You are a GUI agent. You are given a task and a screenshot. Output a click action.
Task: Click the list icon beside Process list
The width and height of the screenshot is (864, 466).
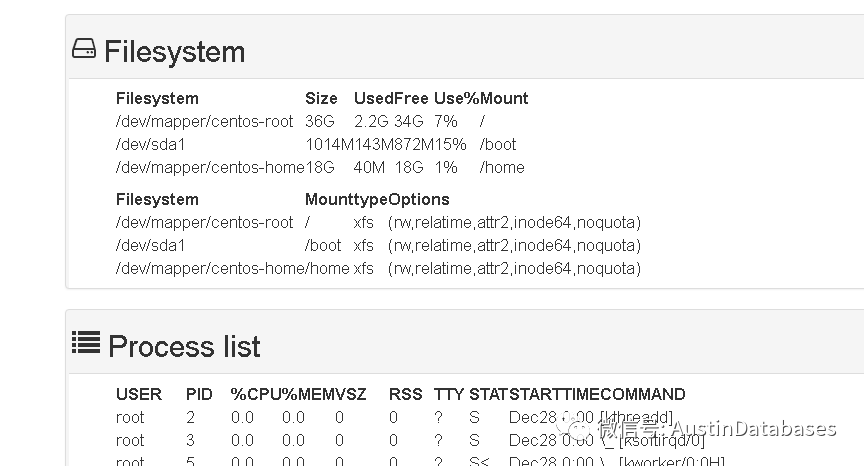86,343
